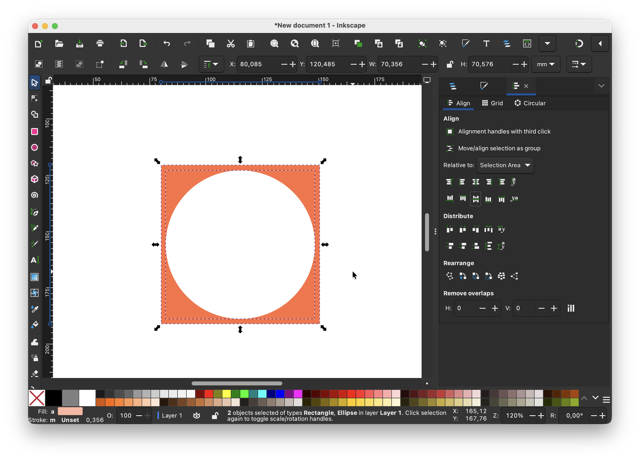This screenshot has width=640, height=461.
Task: Expand the toolbar overflow arrow
Action: tap(547, 44)
